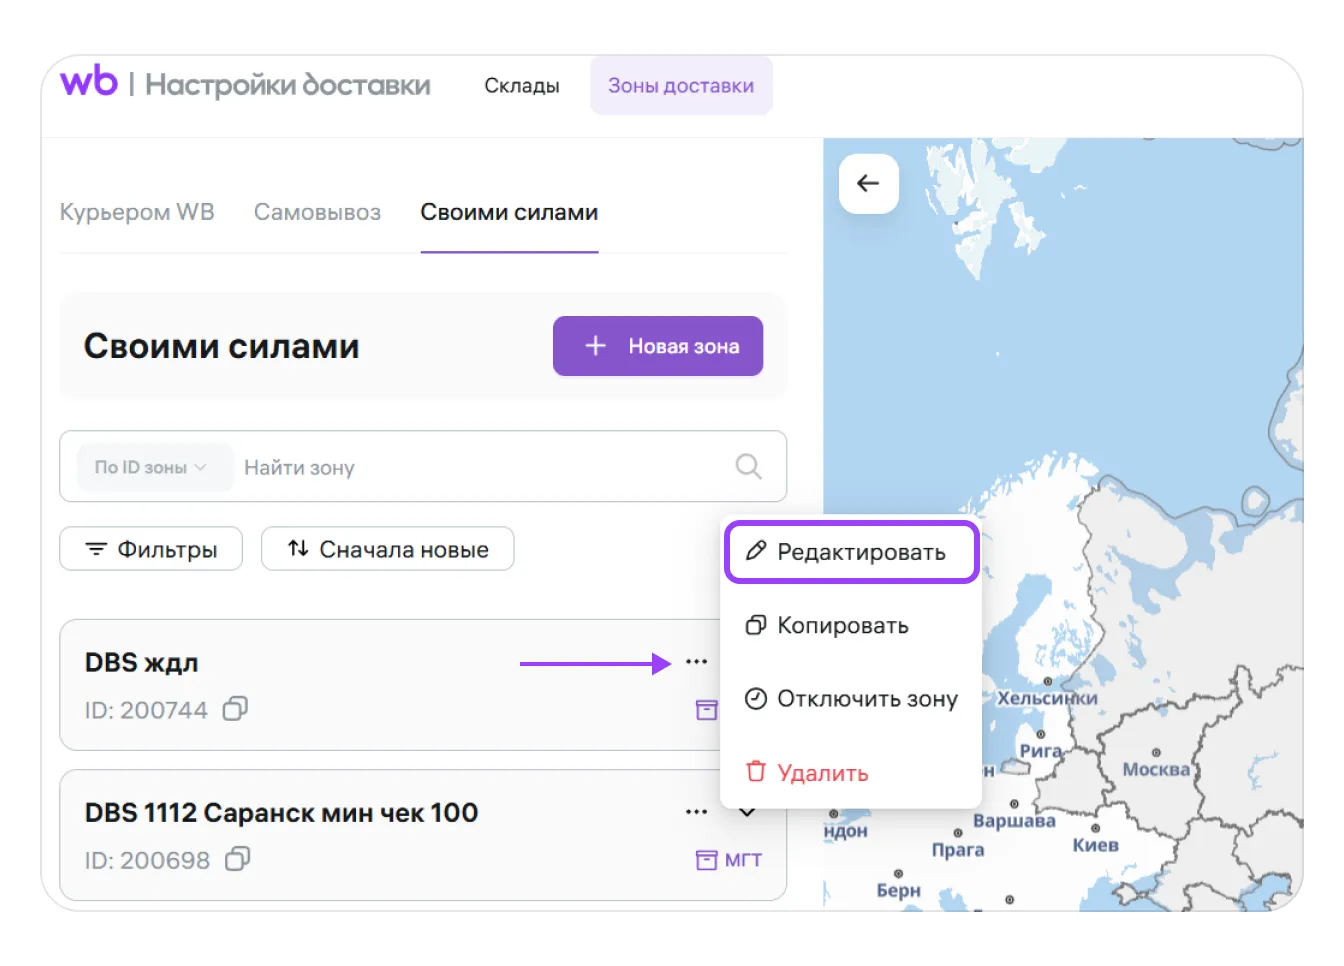Expand the DBS 1112 Саранск card chevron
This screenshot has height=966, width=1344.
(x=747, y=812)
